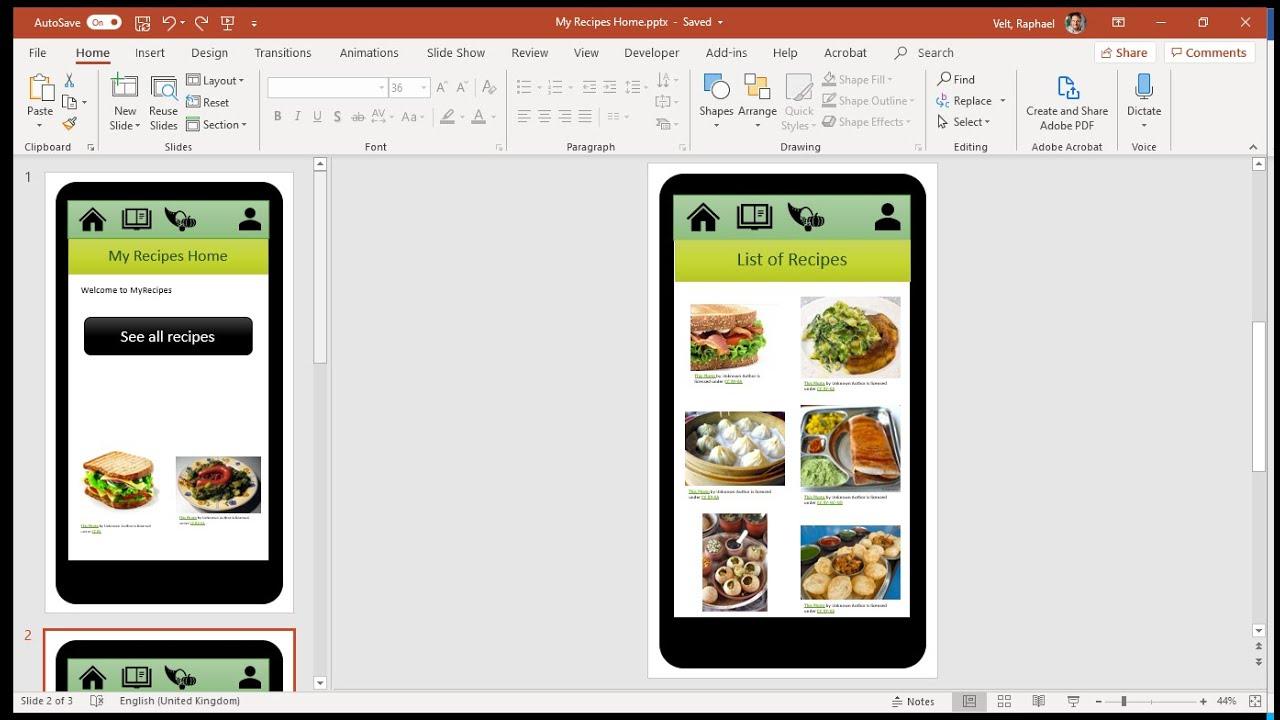Screen dimensions: 1280x720
Task: Toggle the Notes pane
Action: [x=913, y=701]
